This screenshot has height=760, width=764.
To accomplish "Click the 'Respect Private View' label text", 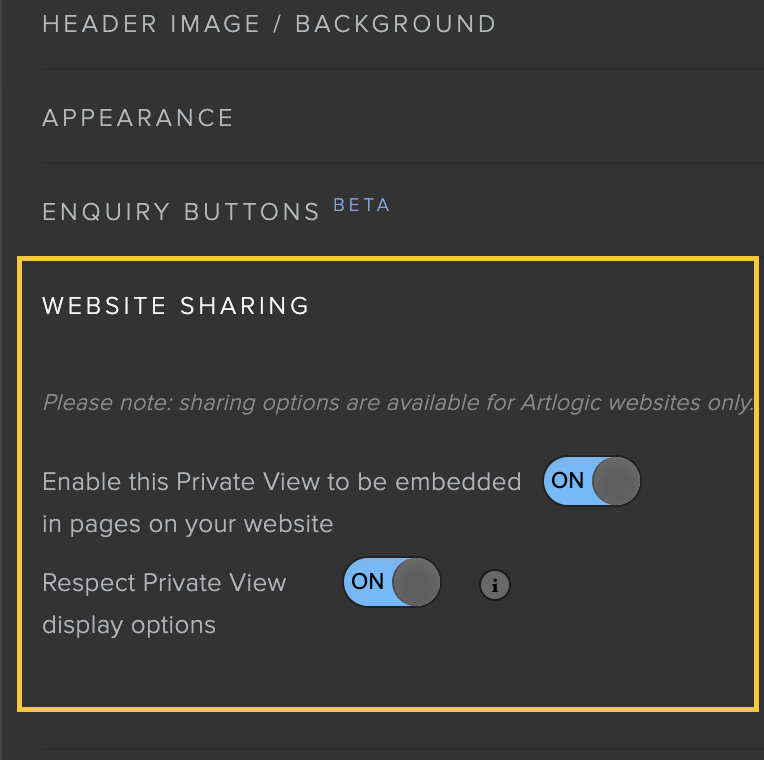I will (x=164, y=583).
